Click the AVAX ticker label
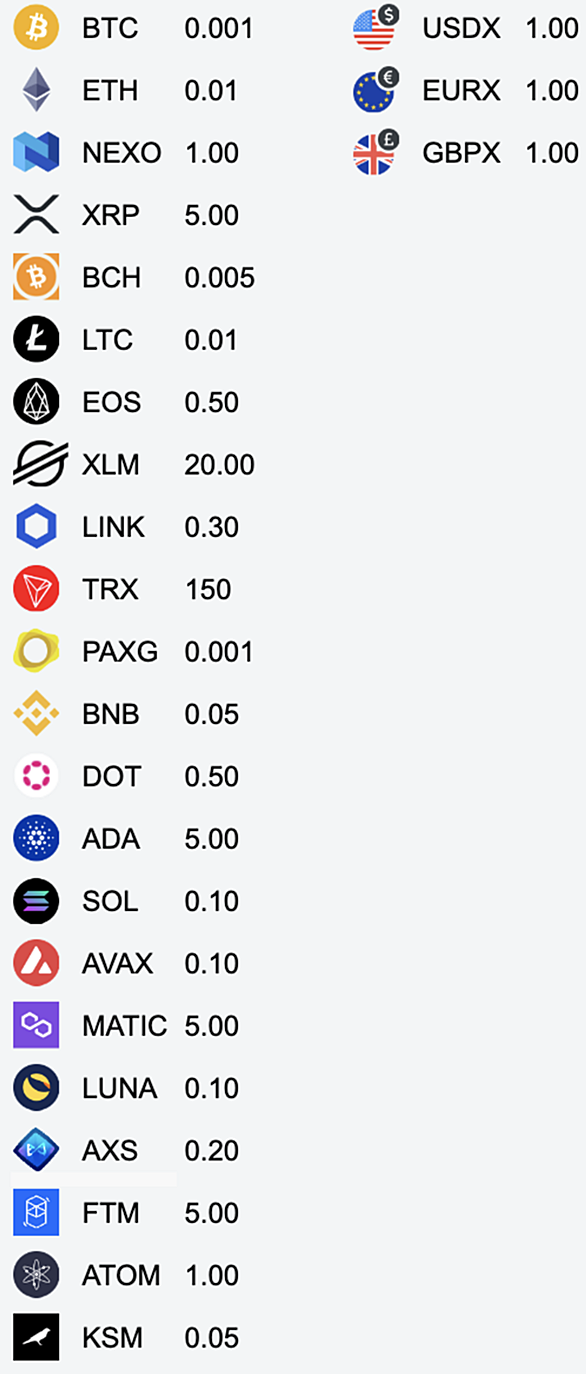586x1374 pixels. coord(118,964)
